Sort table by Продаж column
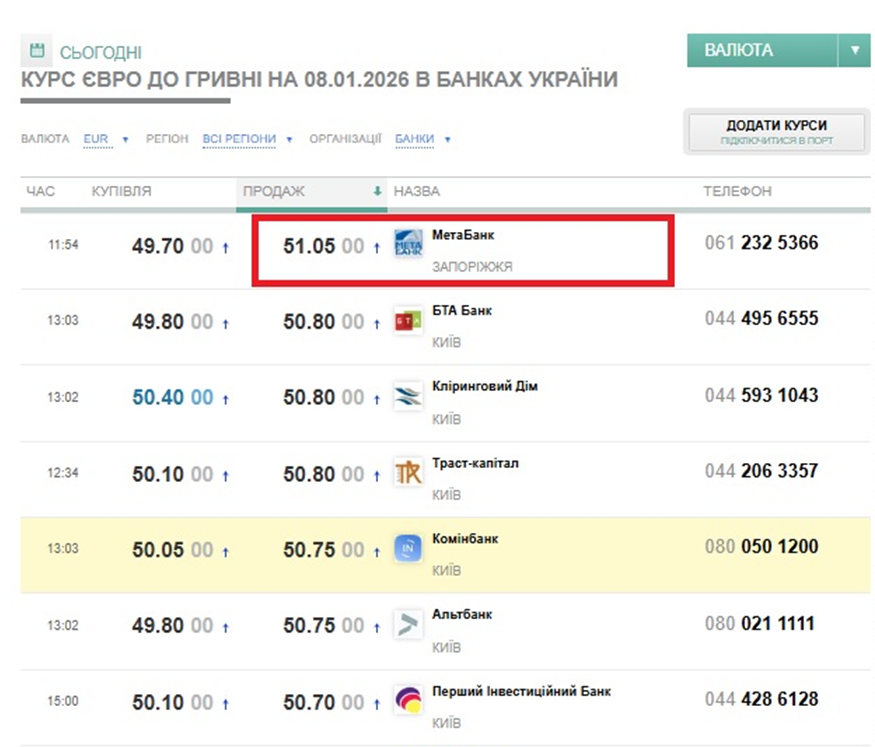The image size is (875, 747). (275, 191)
